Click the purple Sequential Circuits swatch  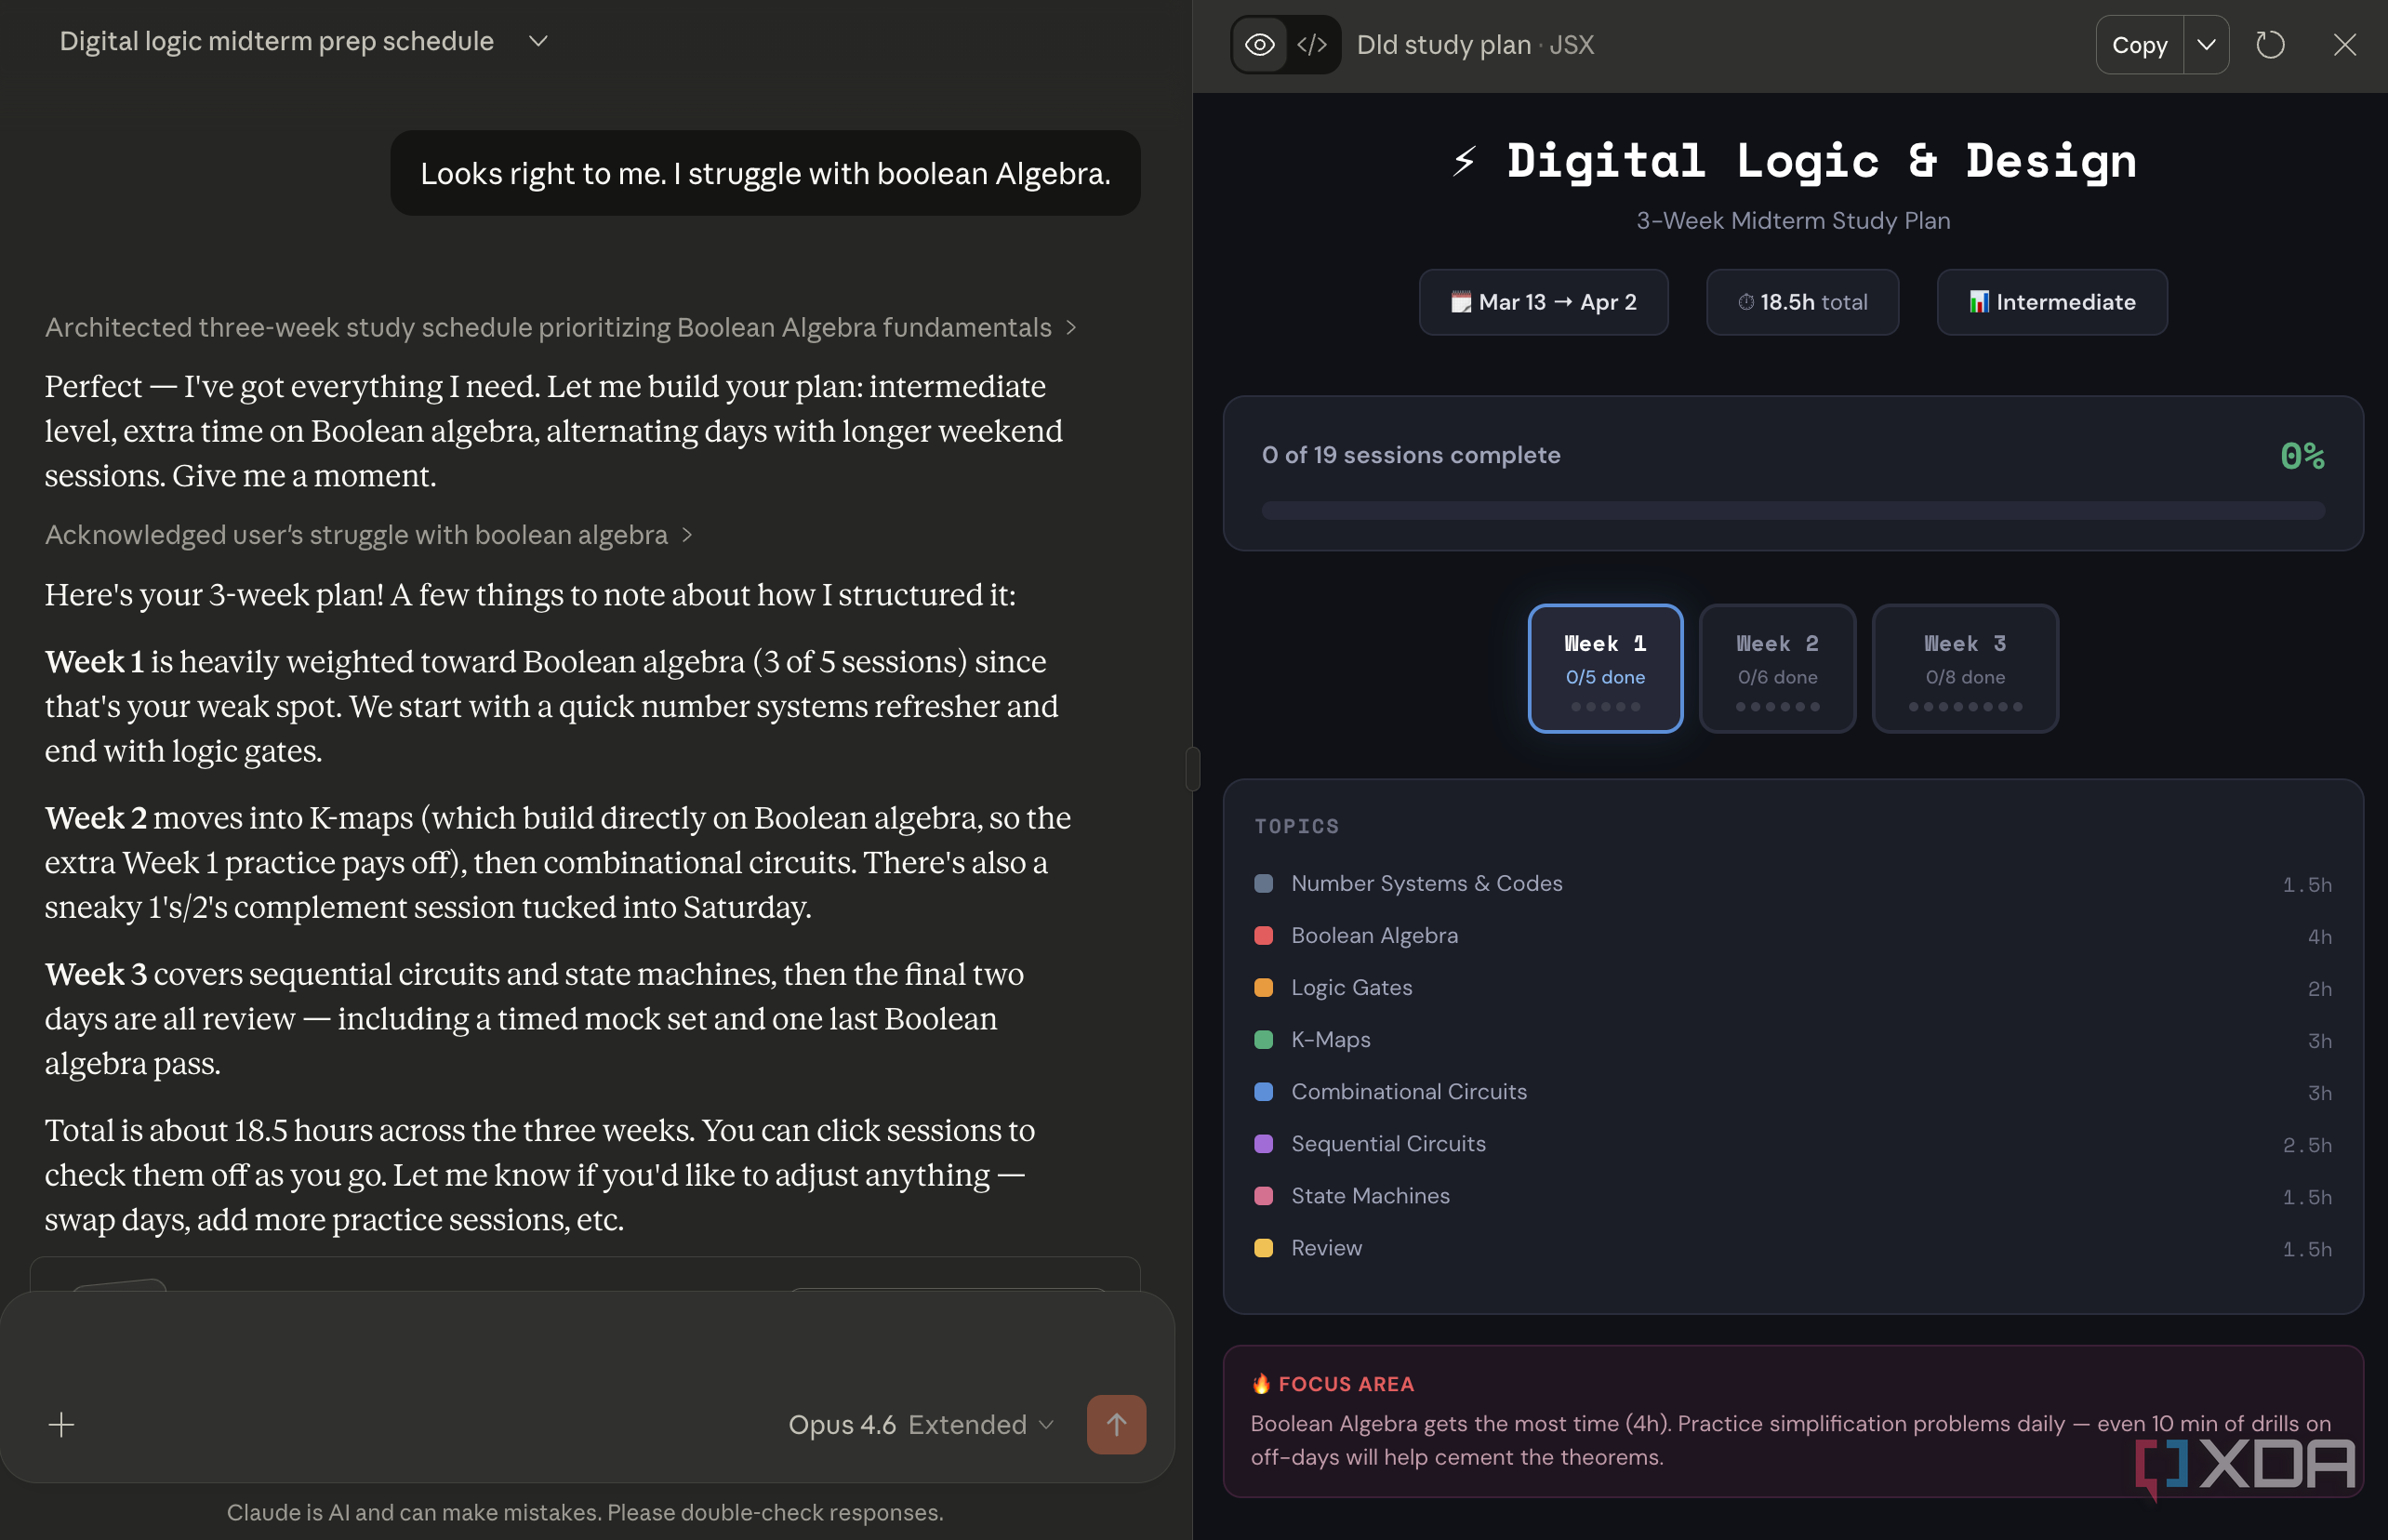[x=1263, y=1144]
